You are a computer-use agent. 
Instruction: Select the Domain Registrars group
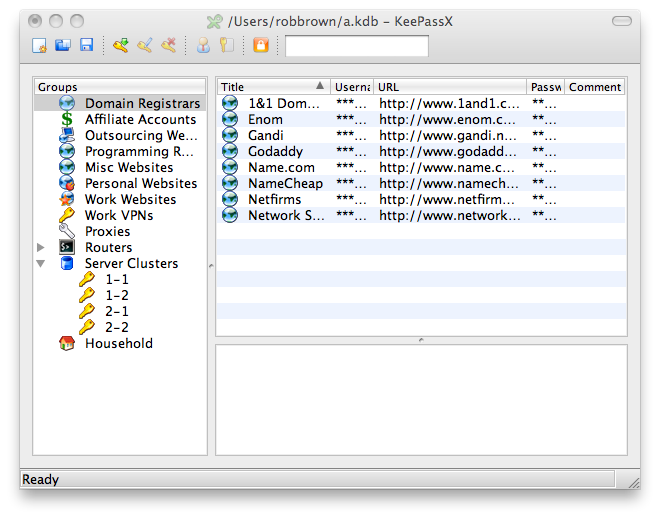120,103
